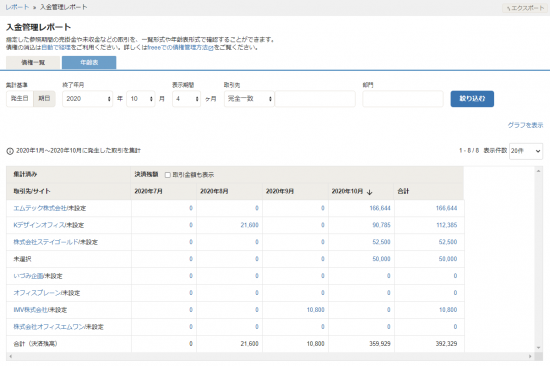Click the 部門 text input field
The width and height of the screenshot is (550, 366).
(403, 99)
